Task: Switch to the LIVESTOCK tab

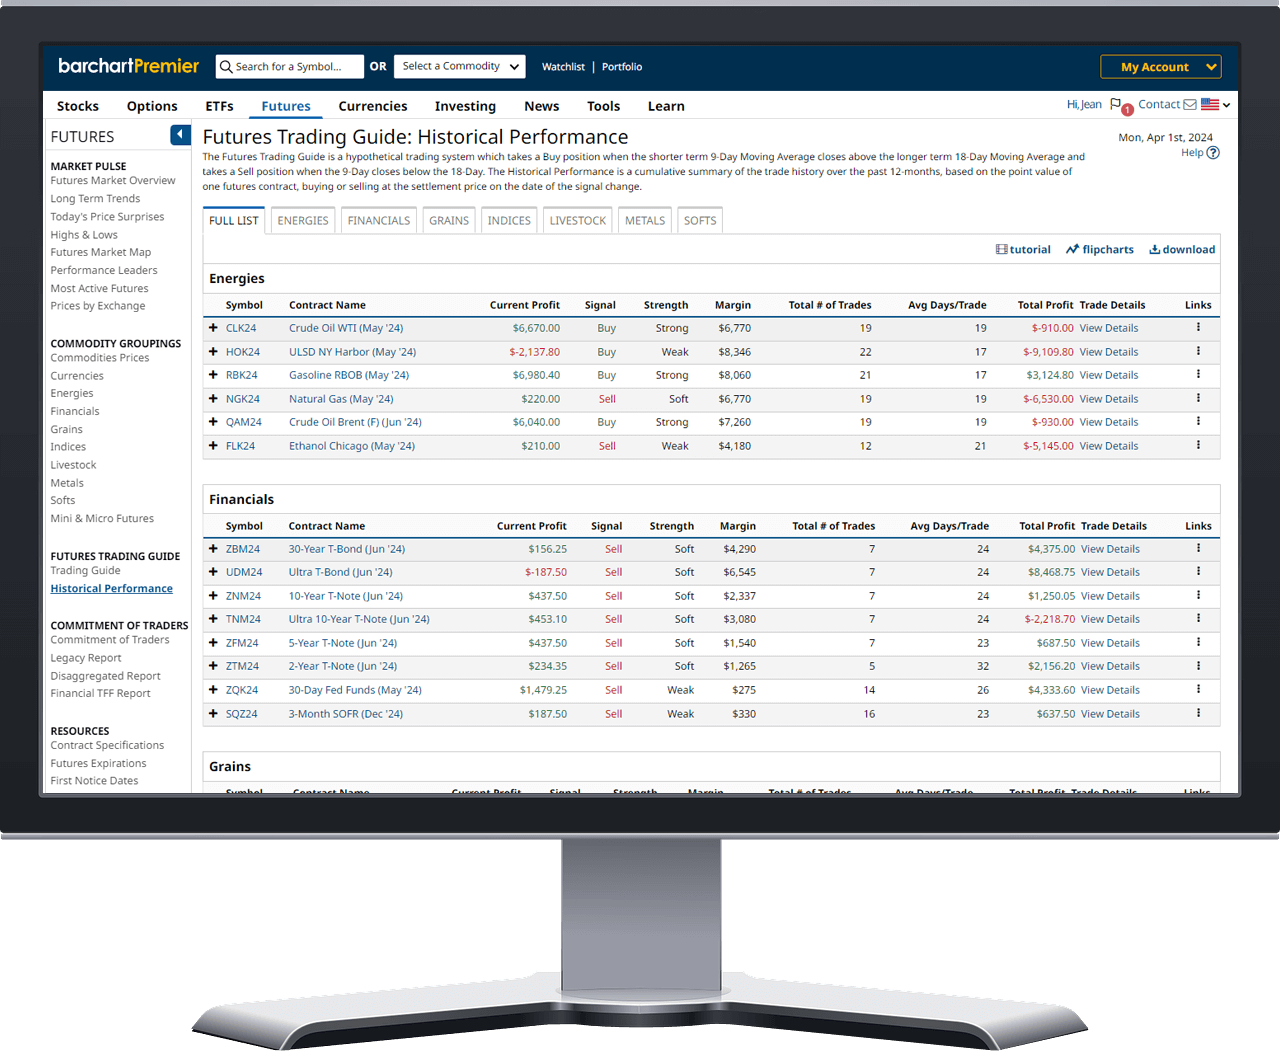Action: coord(578,221)
